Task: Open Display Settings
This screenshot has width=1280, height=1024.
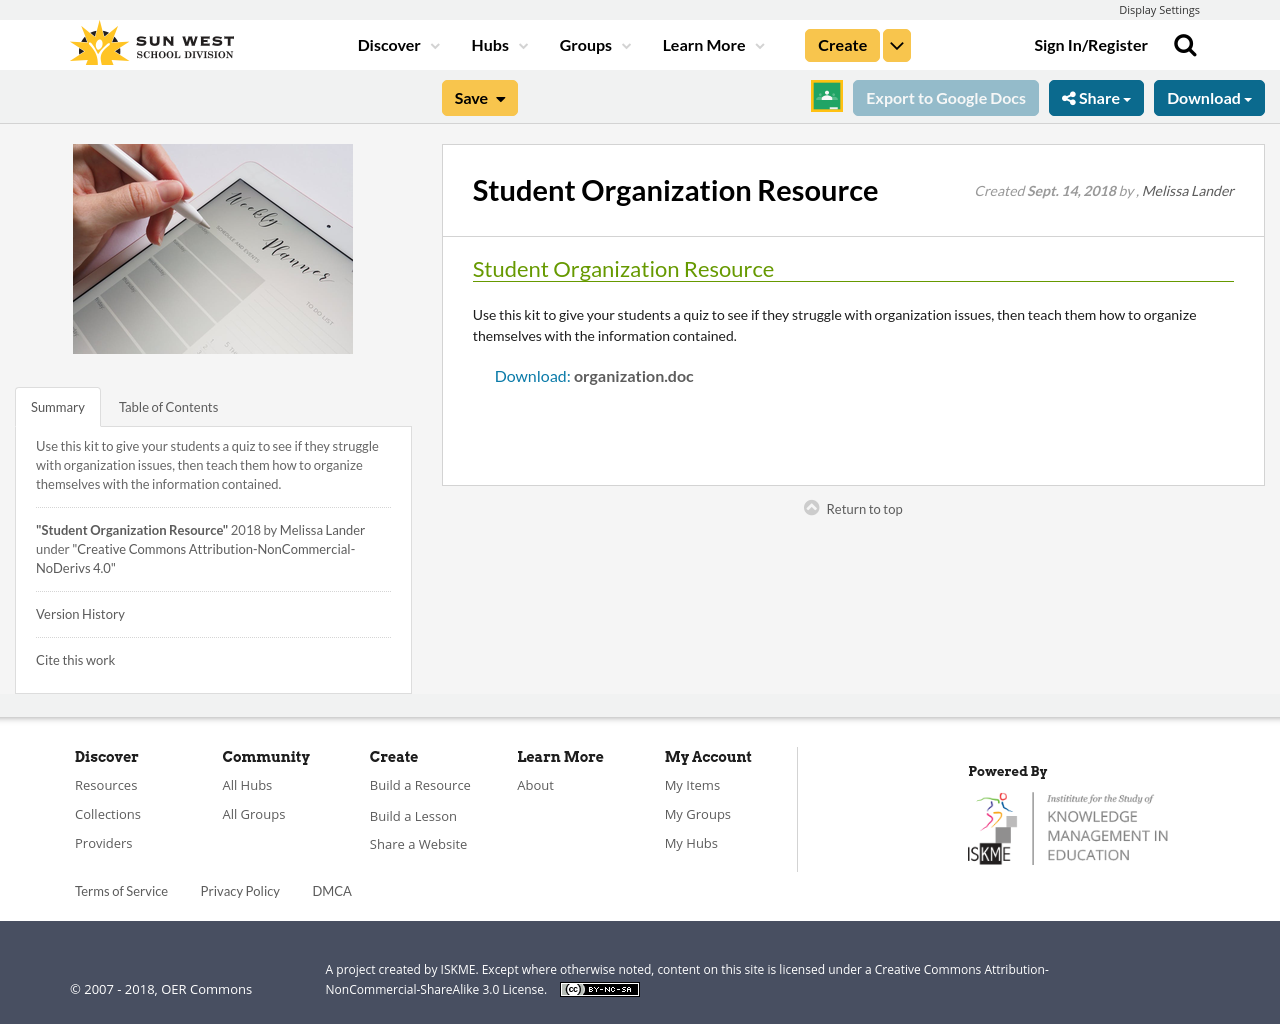Action: point(1159,8)
